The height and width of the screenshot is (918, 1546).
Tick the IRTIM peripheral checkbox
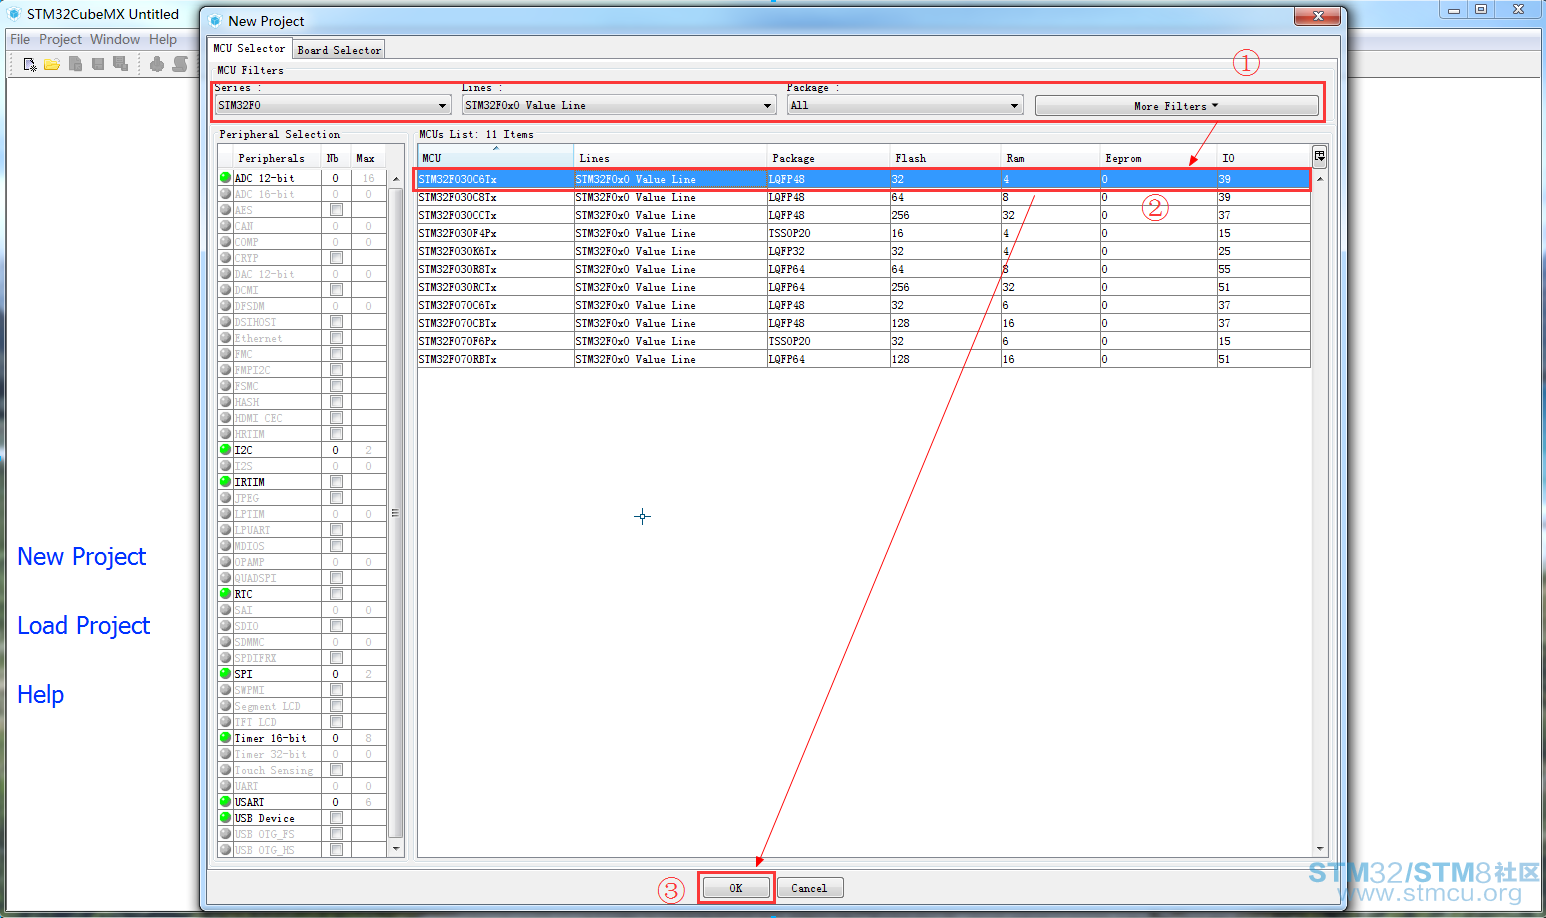(x=336, y=482)
